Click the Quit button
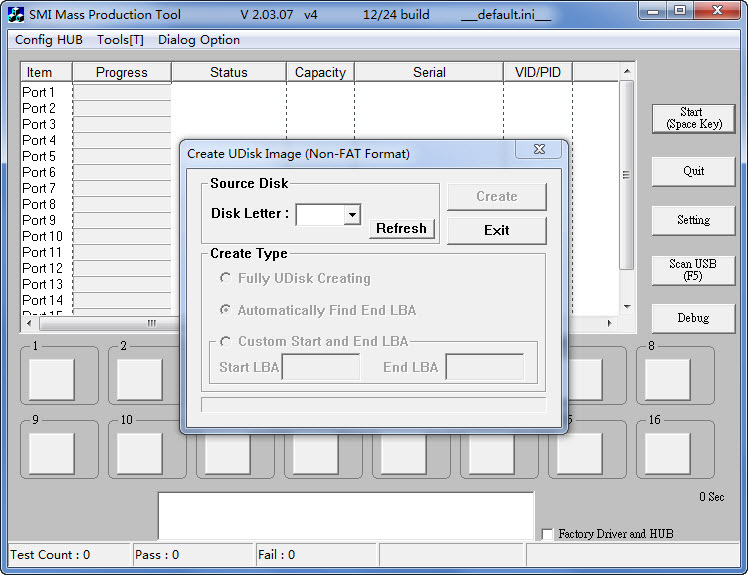Viewport: 748px width, 575px height. (694, 171)
